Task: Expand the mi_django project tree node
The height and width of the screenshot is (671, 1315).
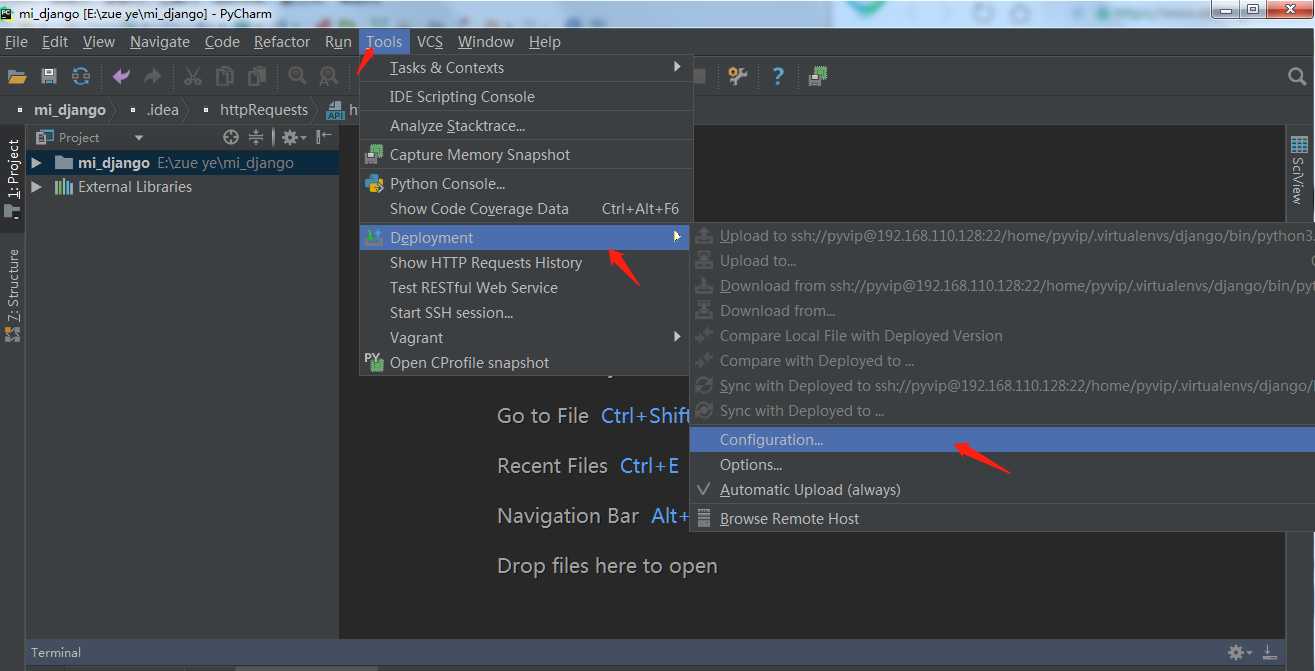Action: pos(36,162)
